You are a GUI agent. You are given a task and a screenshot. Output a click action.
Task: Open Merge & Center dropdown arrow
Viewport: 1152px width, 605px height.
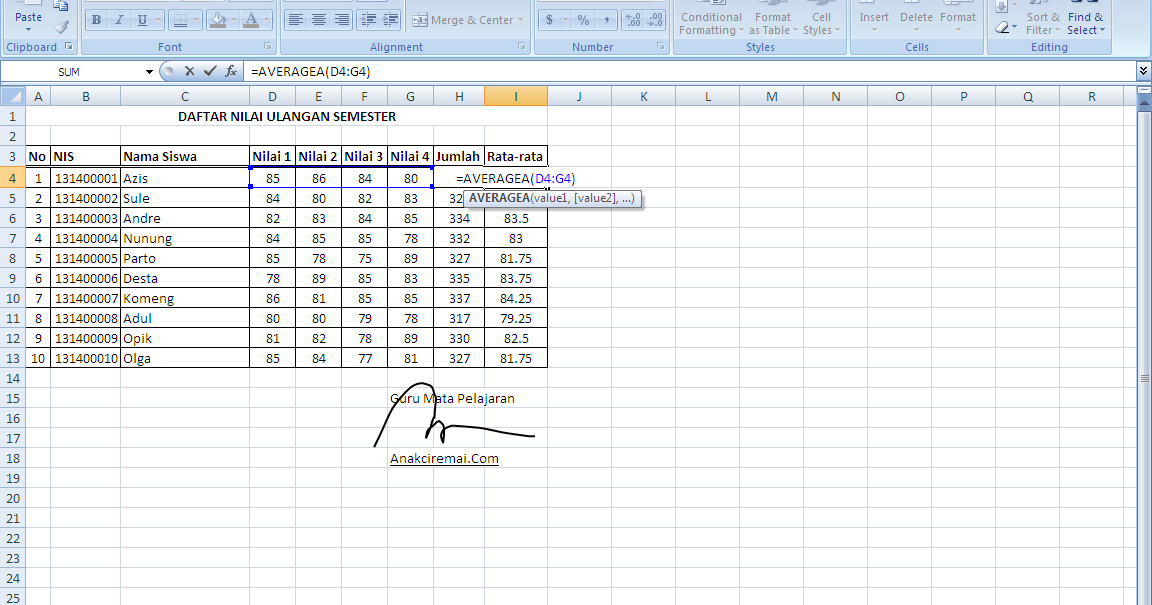pyautogui.click(x=521, y=20)
